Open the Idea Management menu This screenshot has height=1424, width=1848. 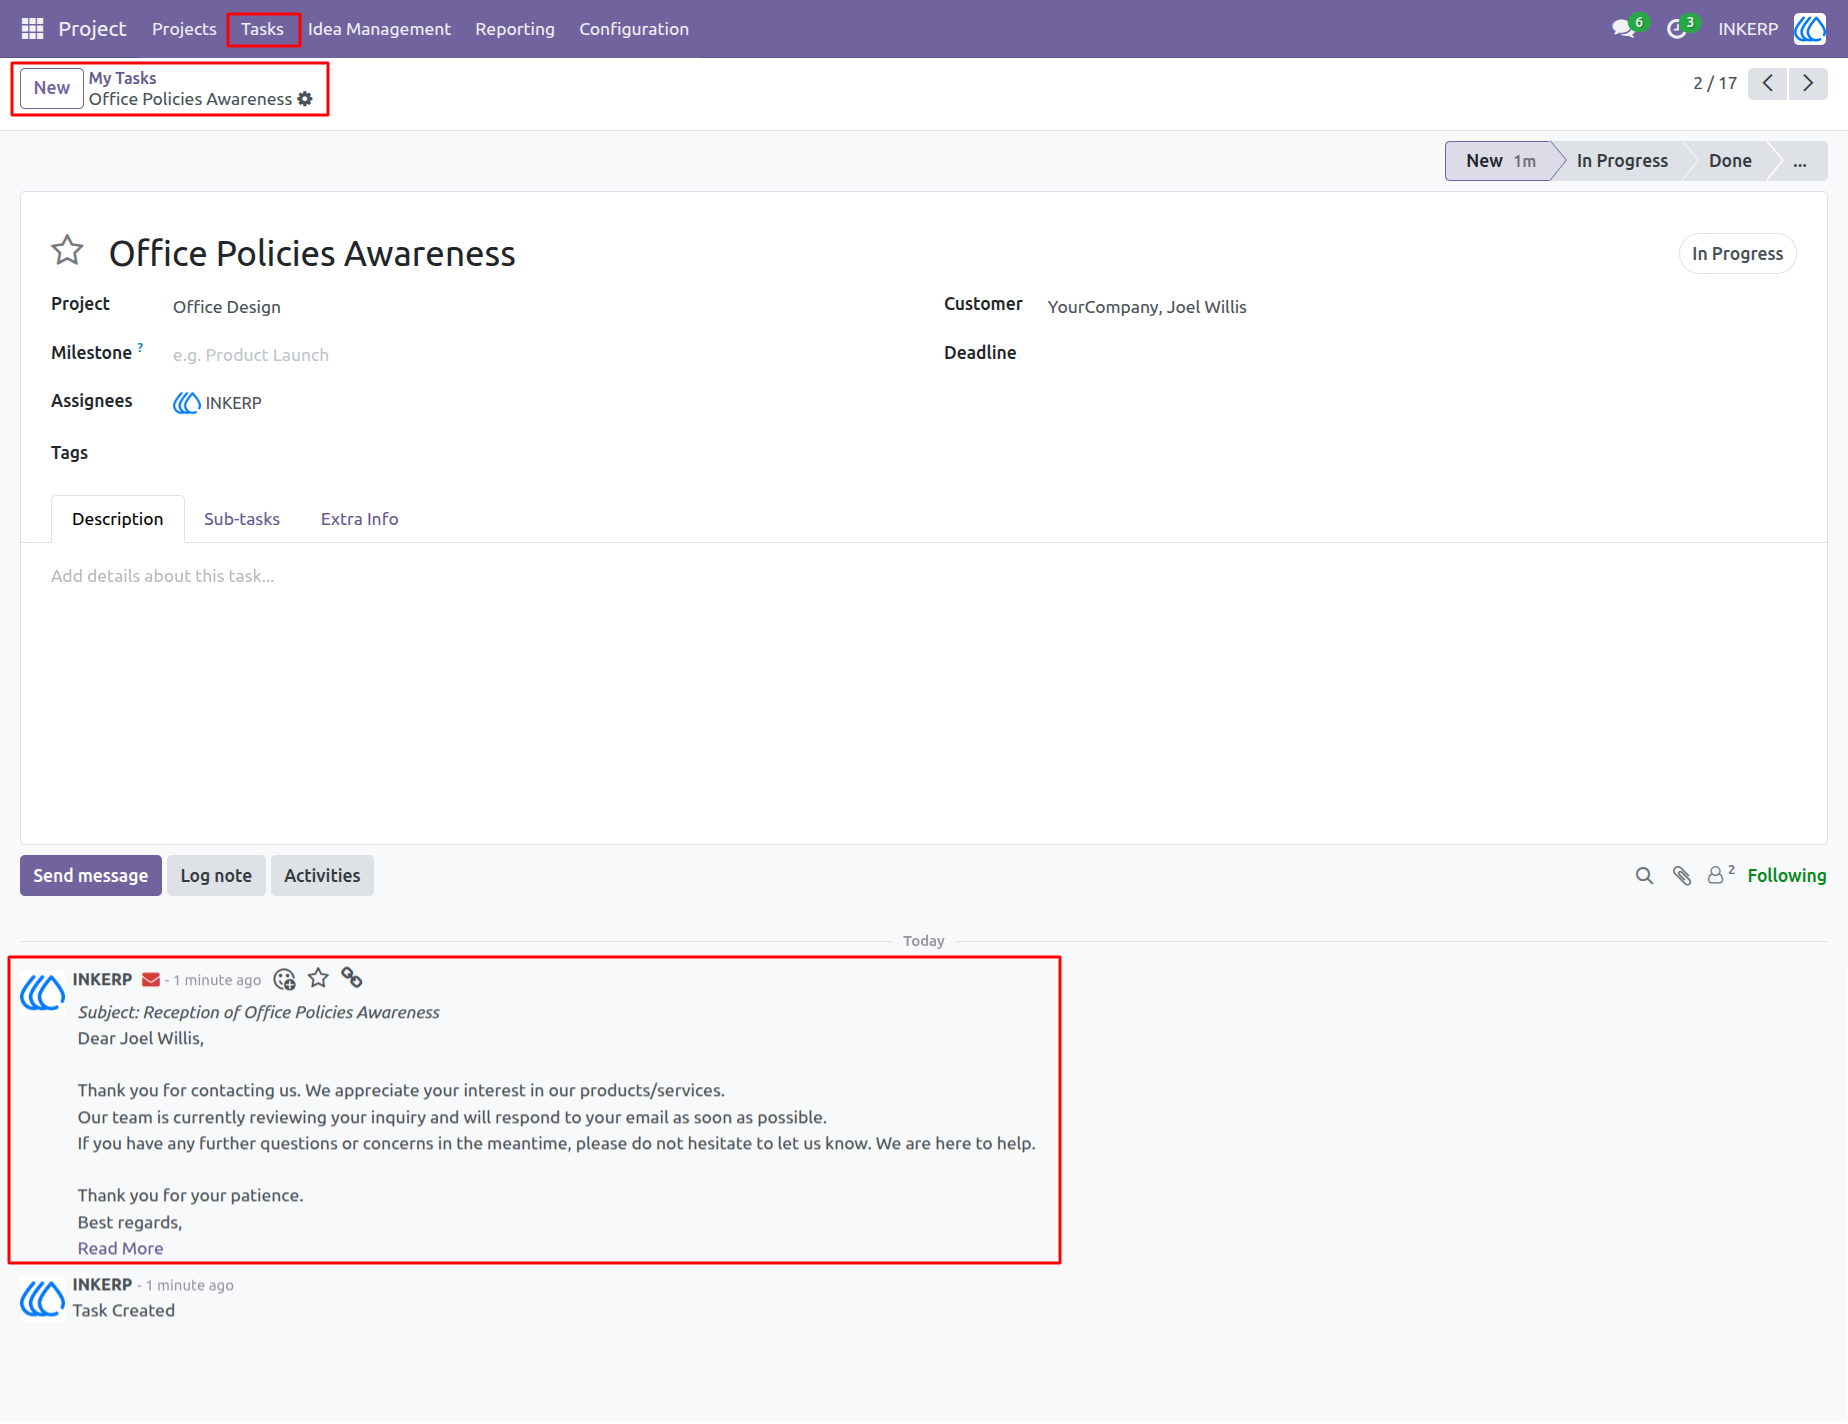(x=379, y=29)
